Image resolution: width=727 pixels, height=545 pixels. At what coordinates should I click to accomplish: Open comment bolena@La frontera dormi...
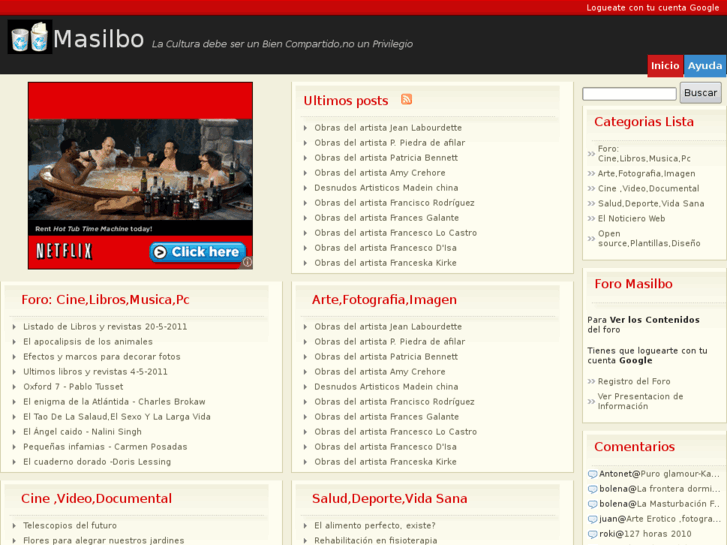pos(660,489)
